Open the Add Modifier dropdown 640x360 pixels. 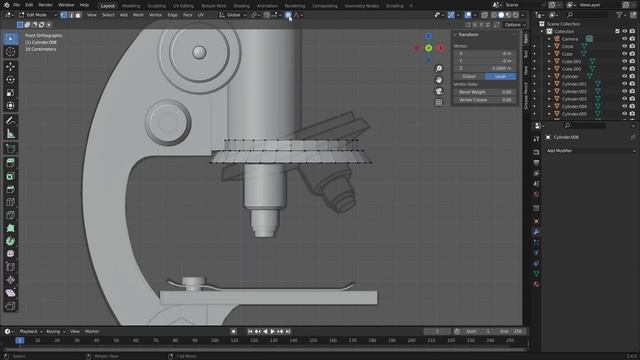click(x=591, y=151)
